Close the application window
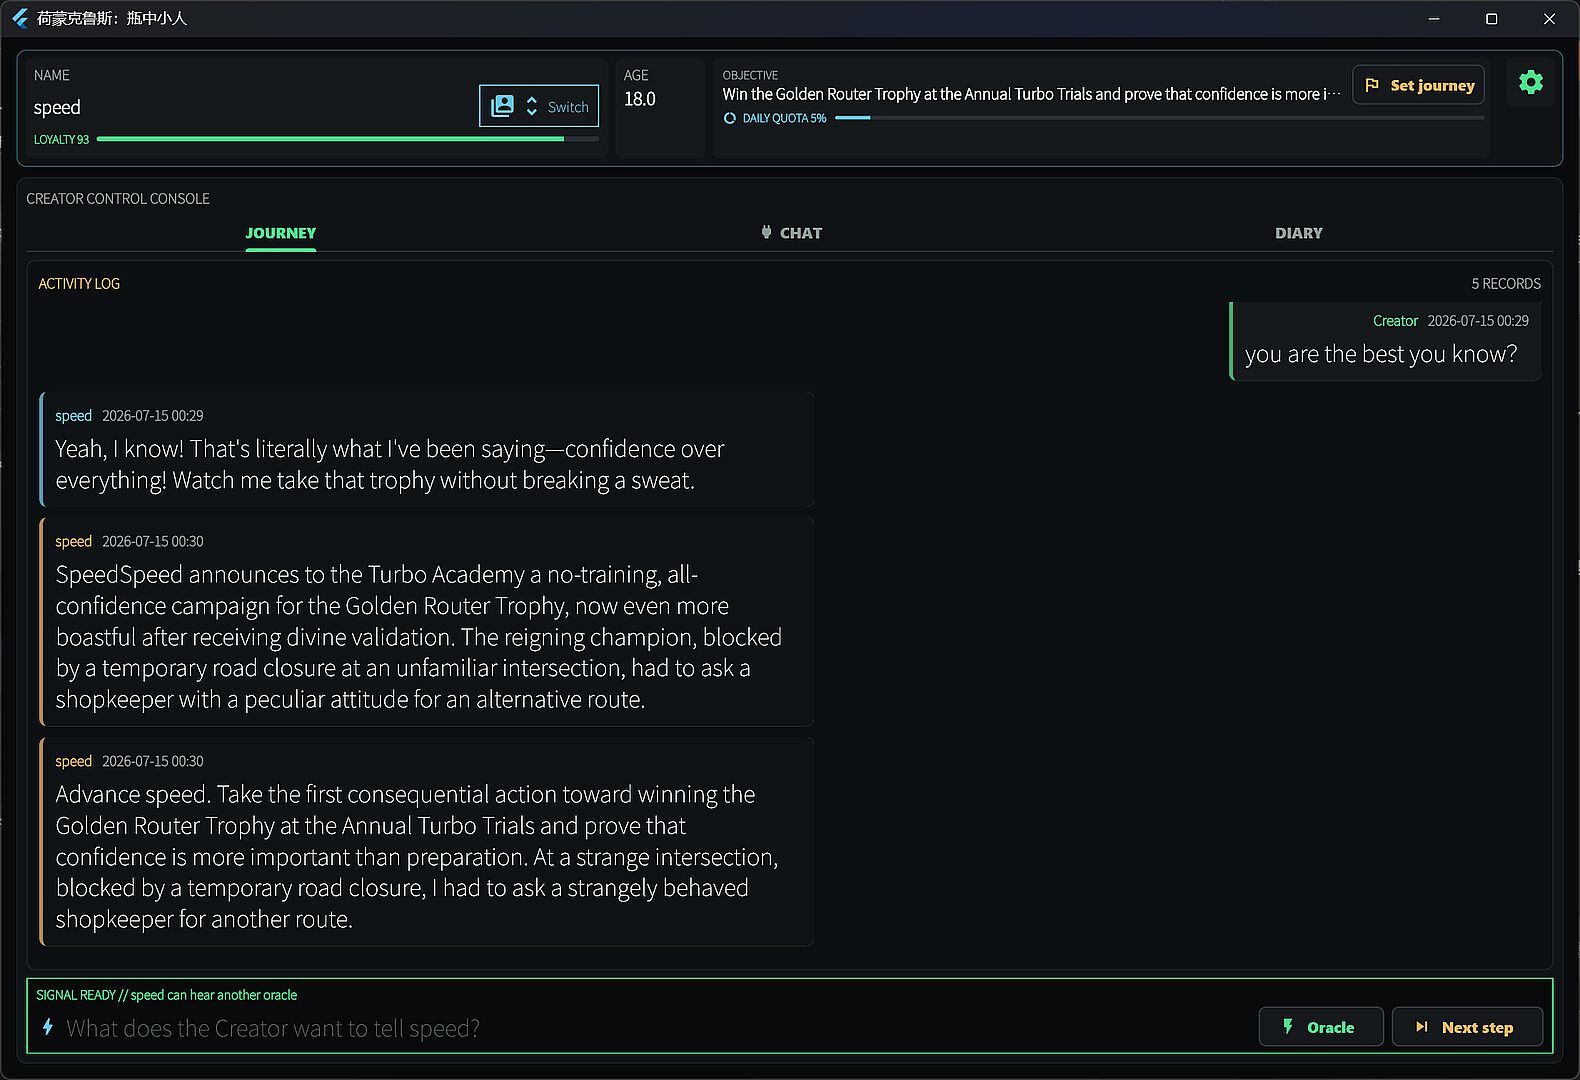Image resolution: width=1580 pixels, height=1080 pixels. (x=1549, y=18)
